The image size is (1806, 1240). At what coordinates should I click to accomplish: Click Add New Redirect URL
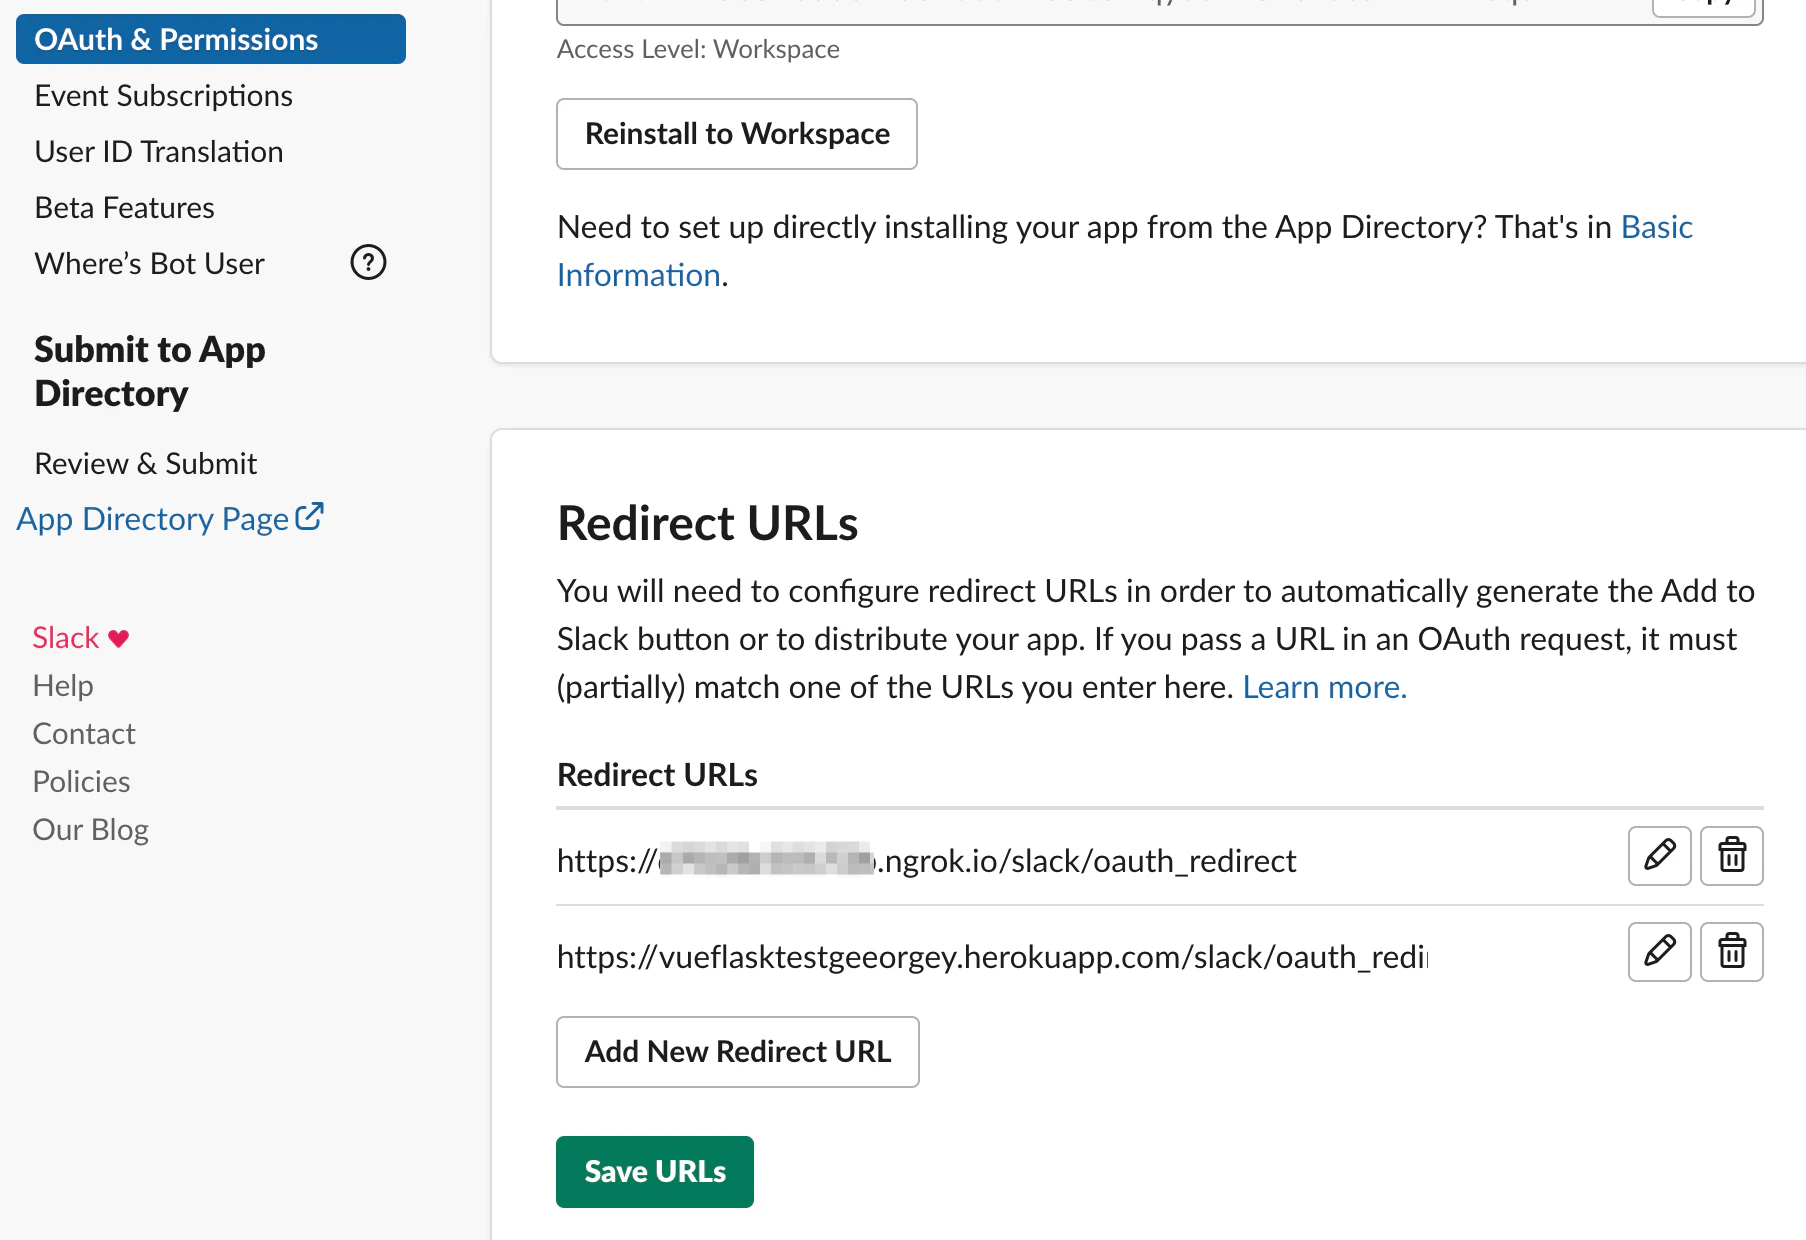click(x=738, y=1052)
